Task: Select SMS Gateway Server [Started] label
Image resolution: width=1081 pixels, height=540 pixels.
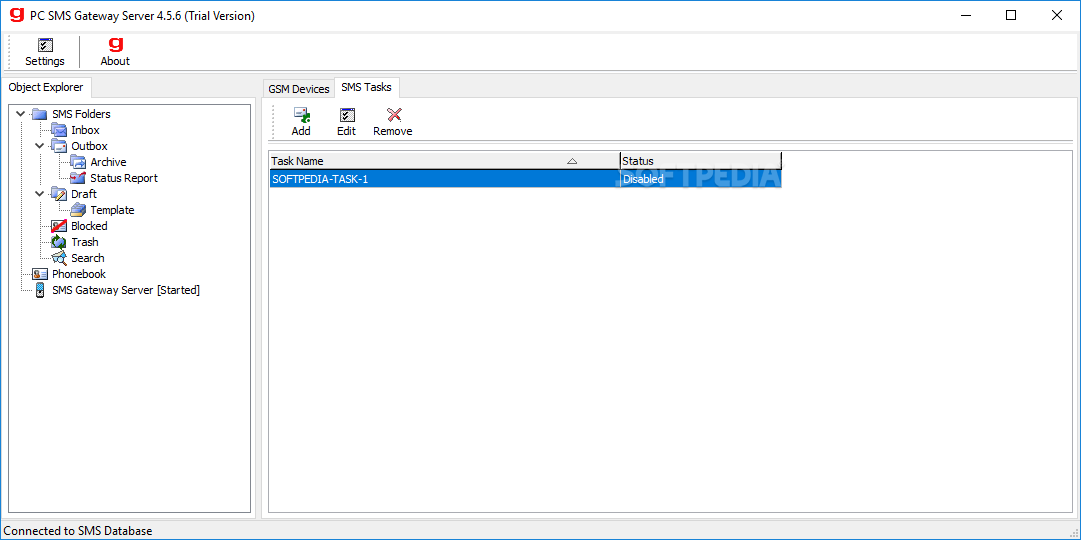Action: [126, 290]
